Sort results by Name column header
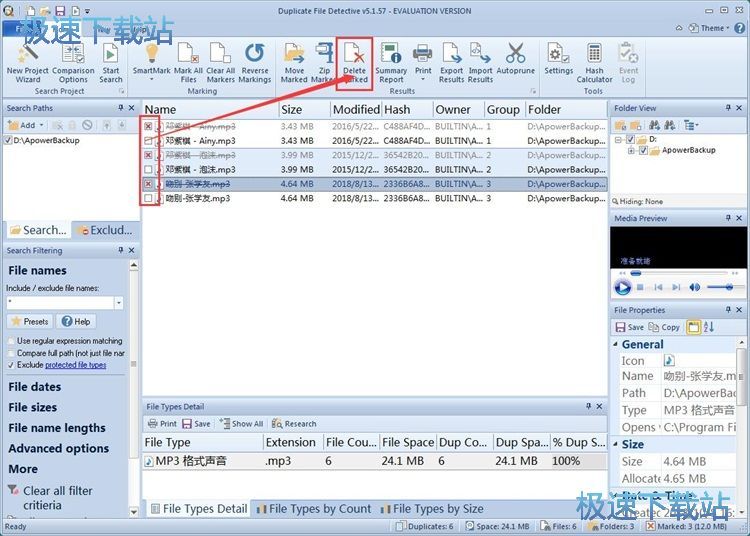The width and height of the screenshot is (750, 536). (210, 109)
